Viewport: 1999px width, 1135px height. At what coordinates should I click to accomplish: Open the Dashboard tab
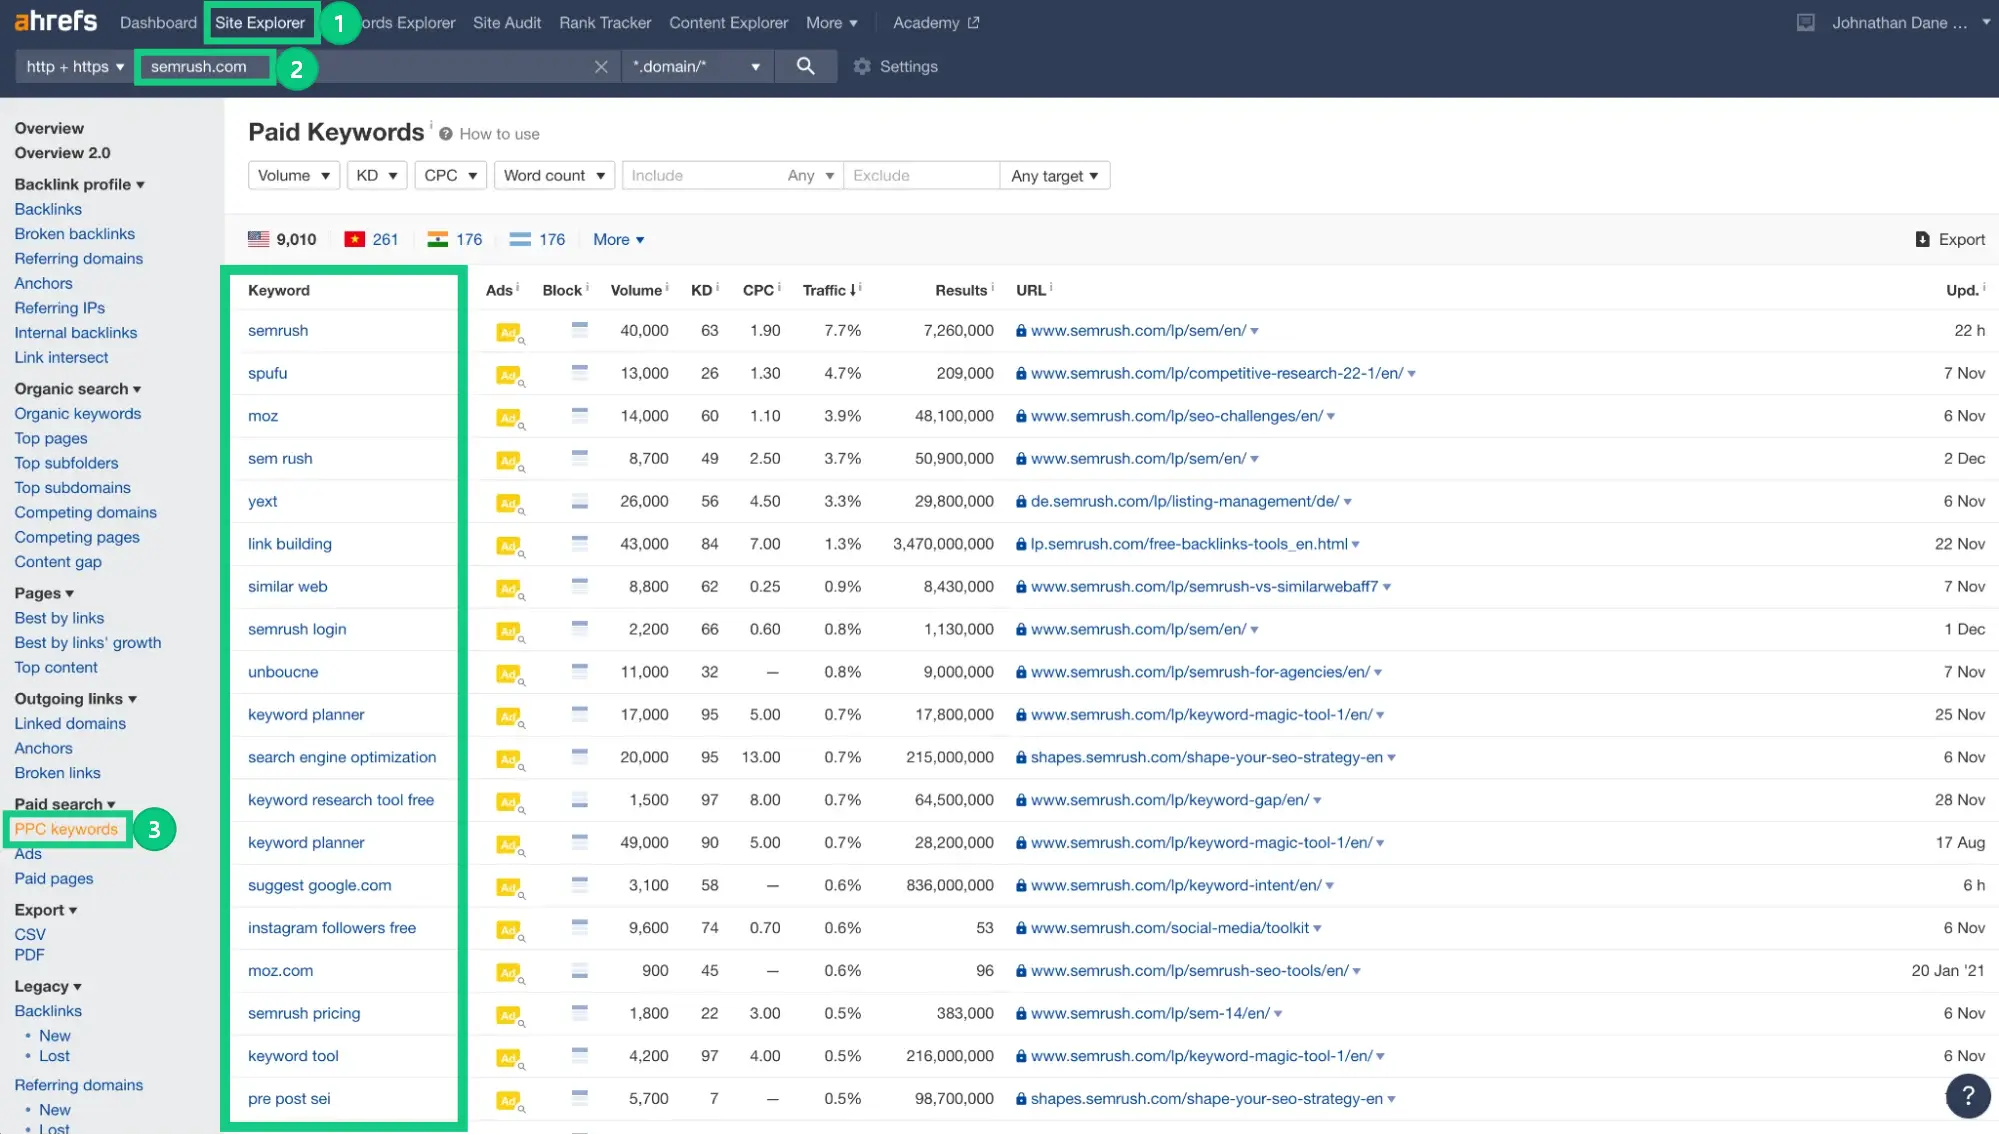pyautogui.click(x=158, y=23)
